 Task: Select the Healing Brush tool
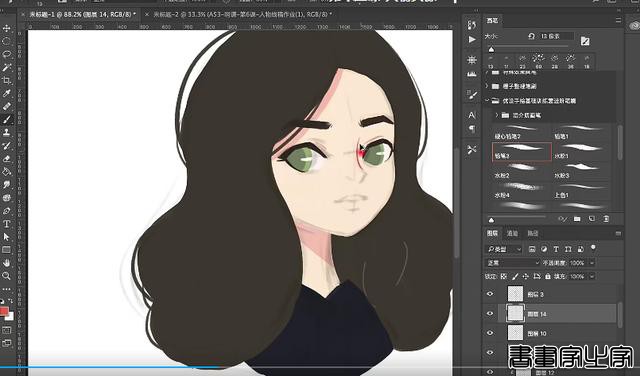click(x=7, y=107)
